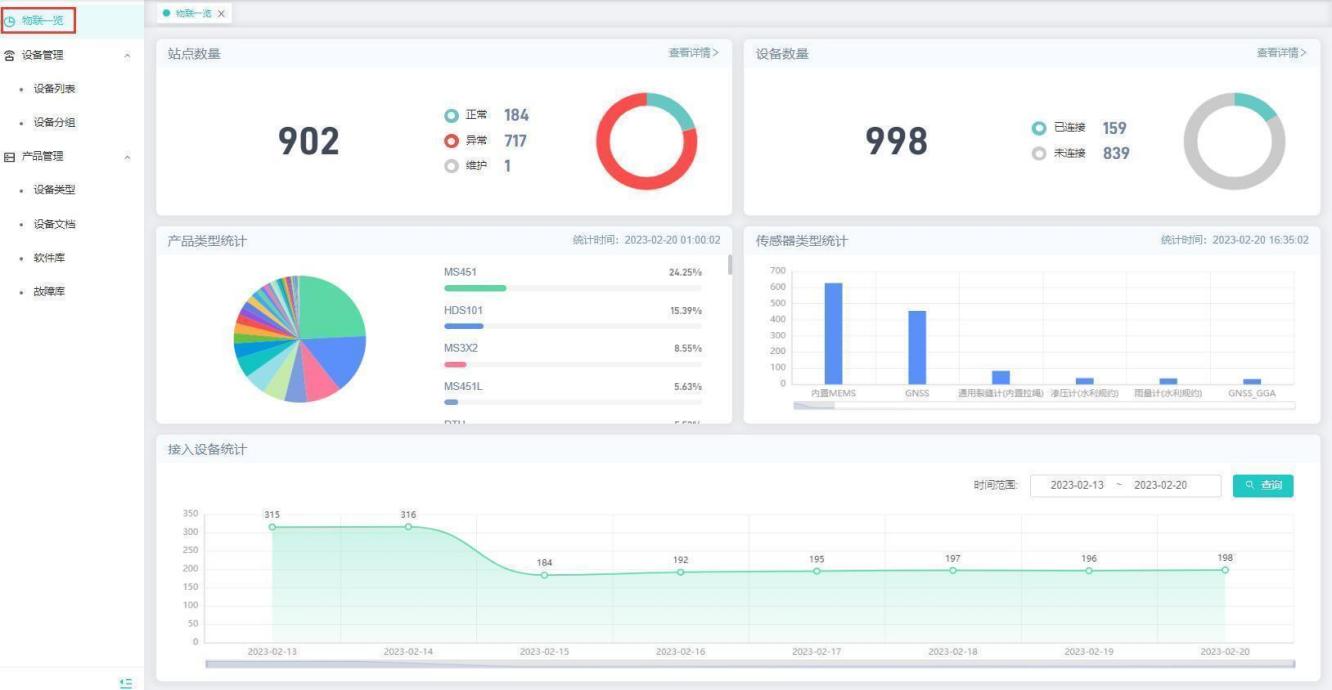Toggle the 已连接 legend marker
Screen dimensions: 1332x690
coord(1039,129)
